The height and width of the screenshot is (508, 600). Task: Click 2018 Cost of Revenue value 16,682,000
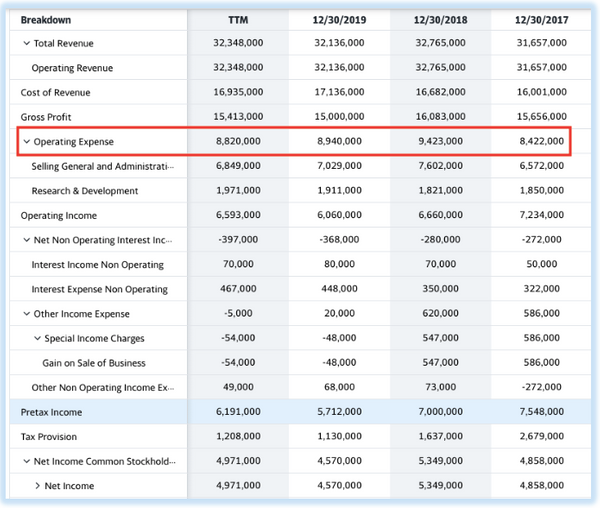click(440, 92)
